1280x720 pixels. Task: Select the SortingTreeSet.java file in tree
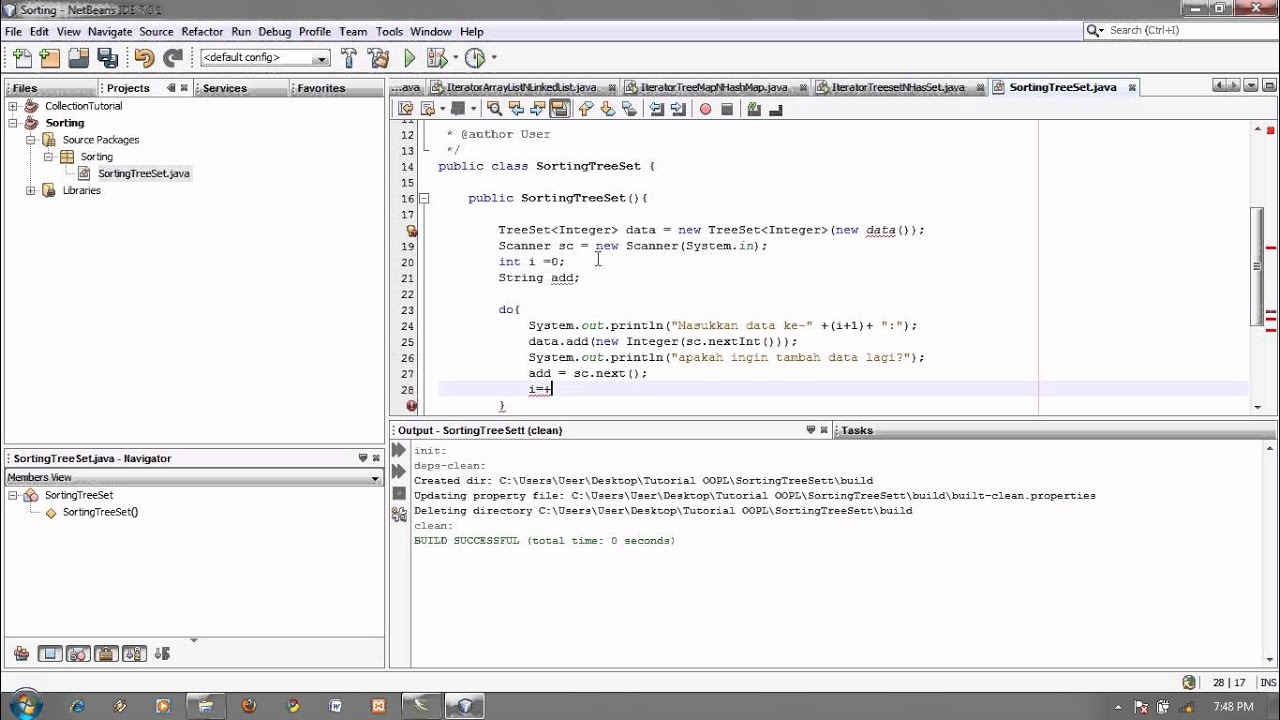pos(143,173)
